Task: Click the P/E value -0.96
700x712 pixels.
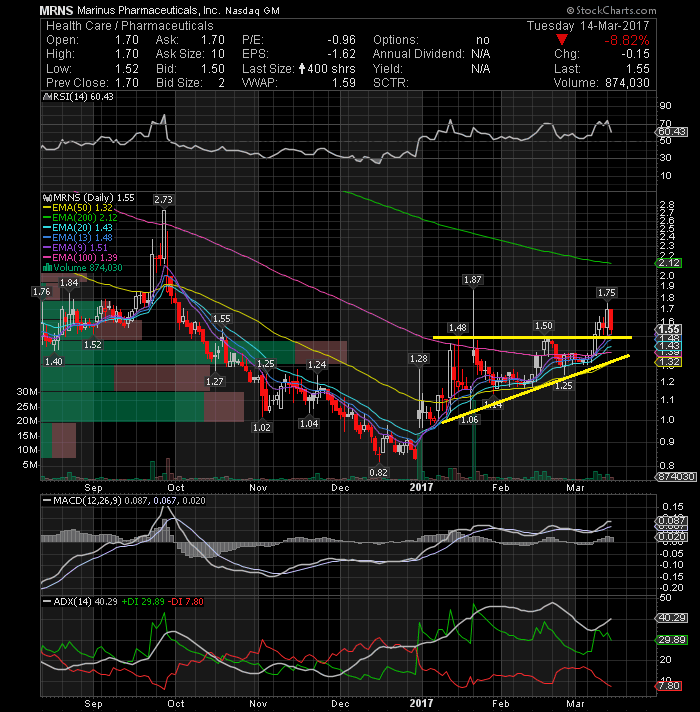Action: [x=341, y=40]
